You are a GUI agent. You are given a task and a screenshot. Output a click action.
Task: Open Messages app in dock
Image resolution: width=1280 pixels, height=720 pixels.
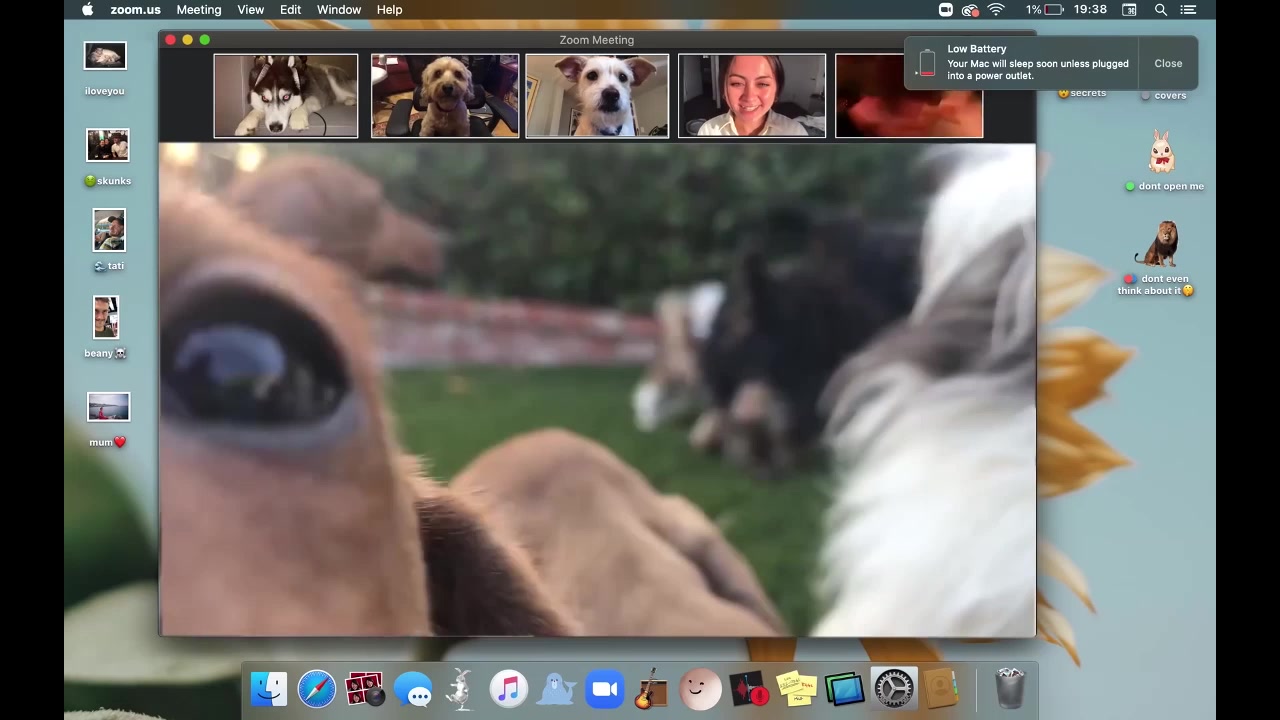point(413,689)
